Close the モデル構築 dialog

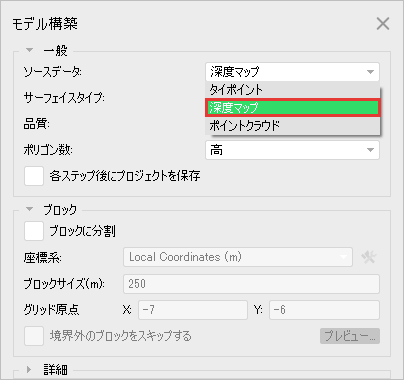coord(383,24)
